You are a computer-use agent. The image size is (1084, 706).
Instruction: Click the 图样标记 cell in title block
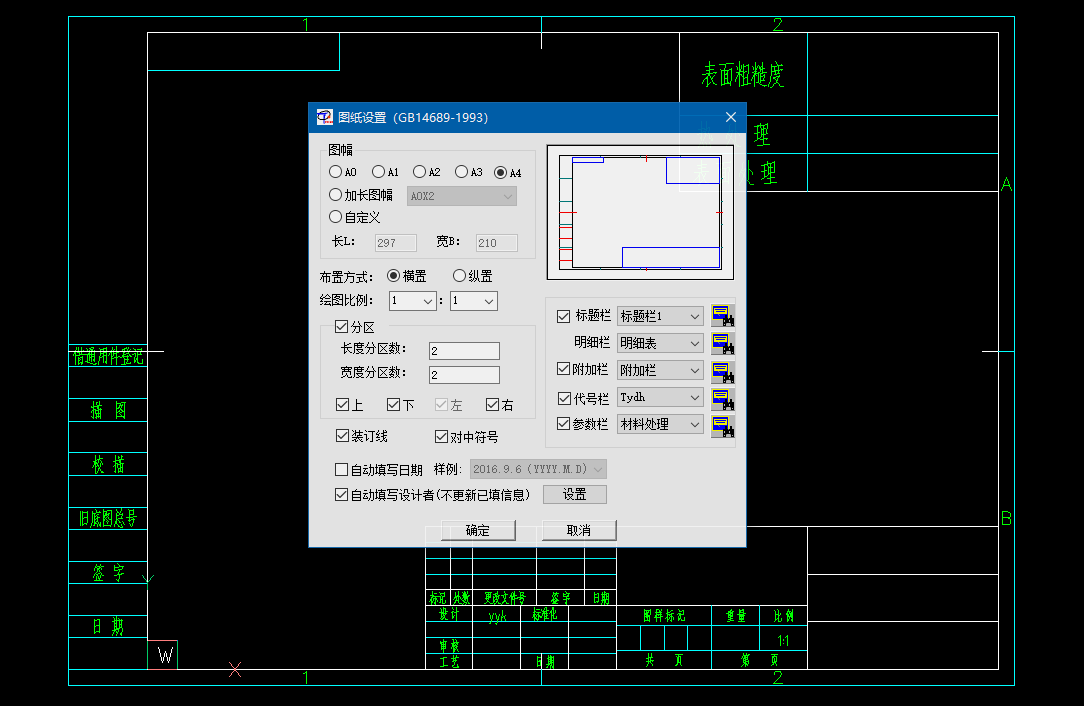664,615
